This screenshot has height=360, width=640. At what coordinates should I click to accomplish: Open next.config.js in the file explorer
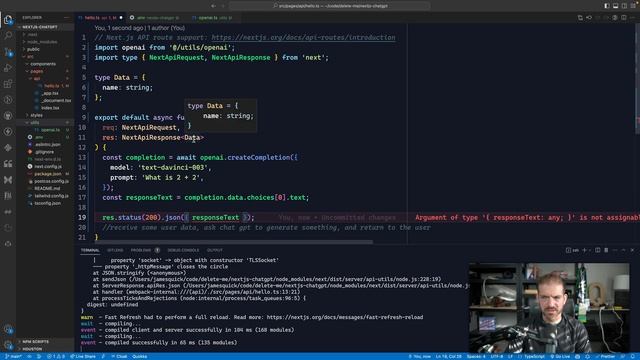click(x=45, y=167)
